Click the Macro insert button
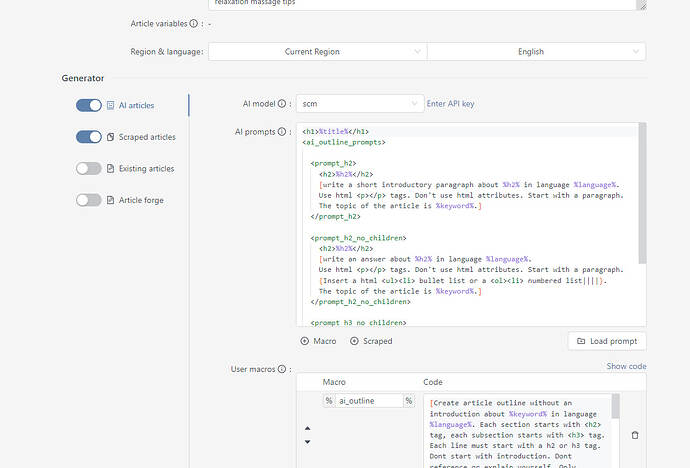690x468 pixels. pos(318,341)
